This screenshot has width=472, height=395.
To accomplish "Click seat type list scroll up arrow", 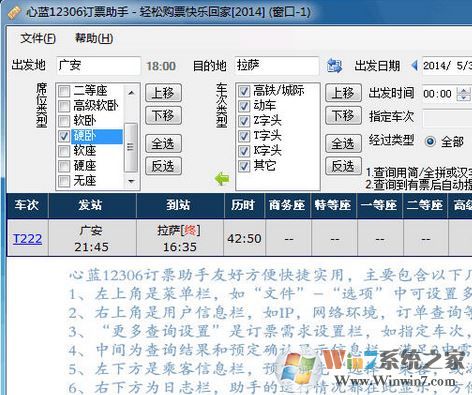I will [131, 92].
